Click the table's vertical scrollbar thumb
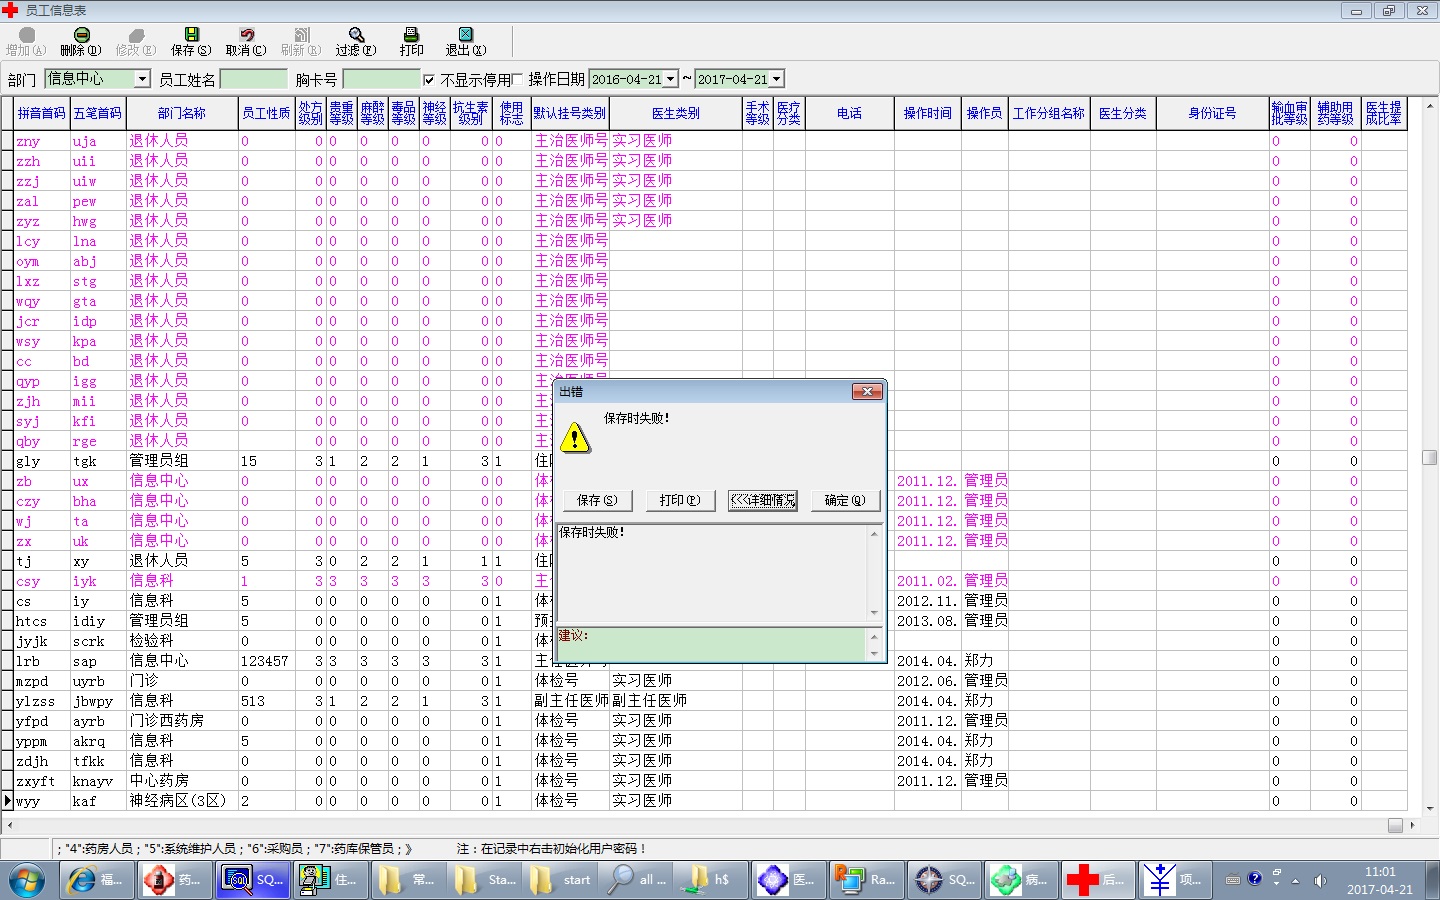 (x=1430, y=457)
